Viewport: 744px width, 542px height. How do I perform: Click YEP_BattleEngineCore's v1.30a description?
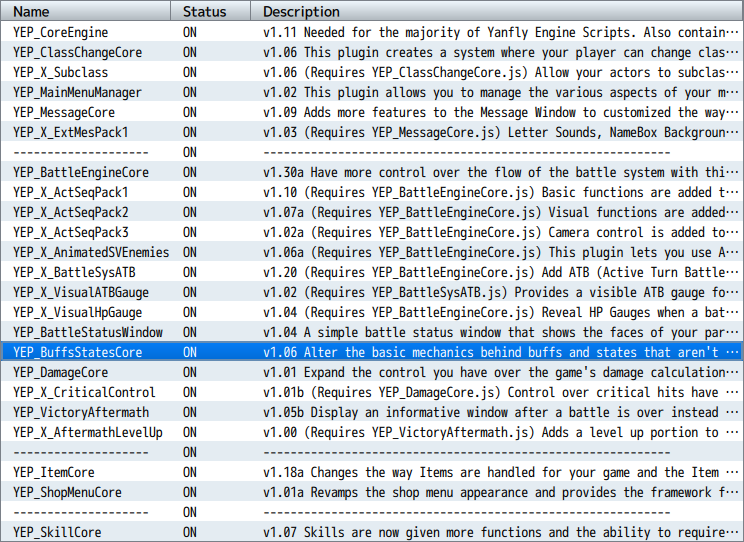pyautogui.click(x=501, y=172)
